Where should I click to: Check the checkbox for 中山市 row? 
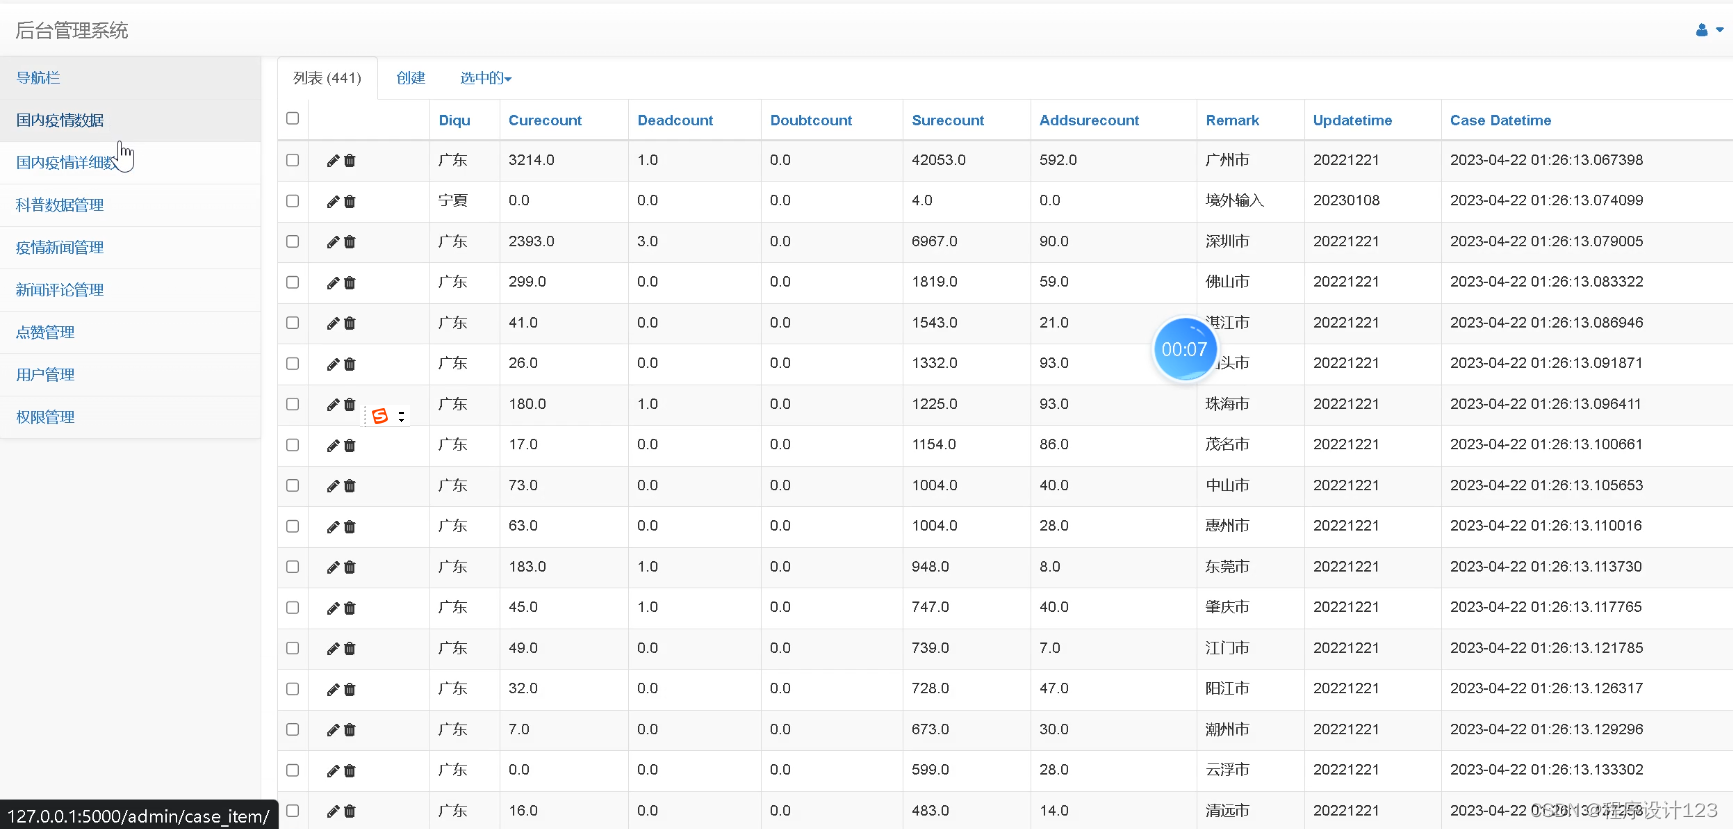[x=292, y=485]
